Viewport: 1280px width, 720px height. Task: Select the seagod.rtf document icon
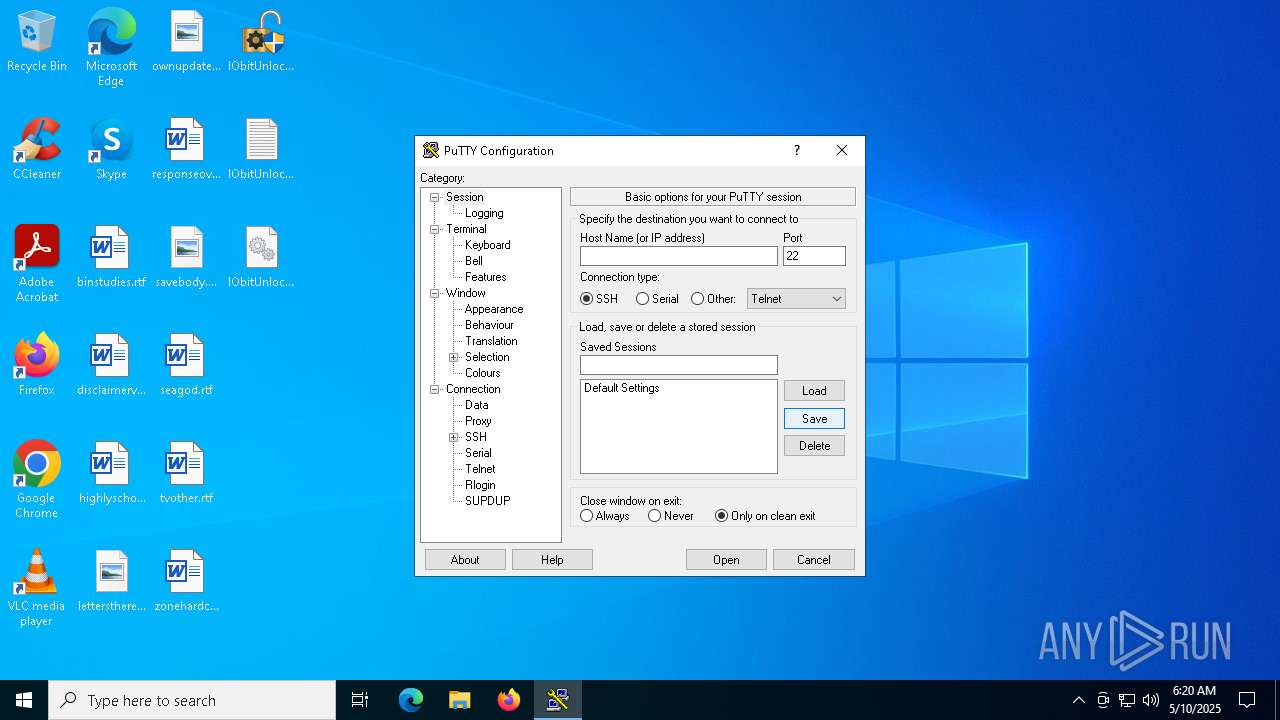pos(186,366)
